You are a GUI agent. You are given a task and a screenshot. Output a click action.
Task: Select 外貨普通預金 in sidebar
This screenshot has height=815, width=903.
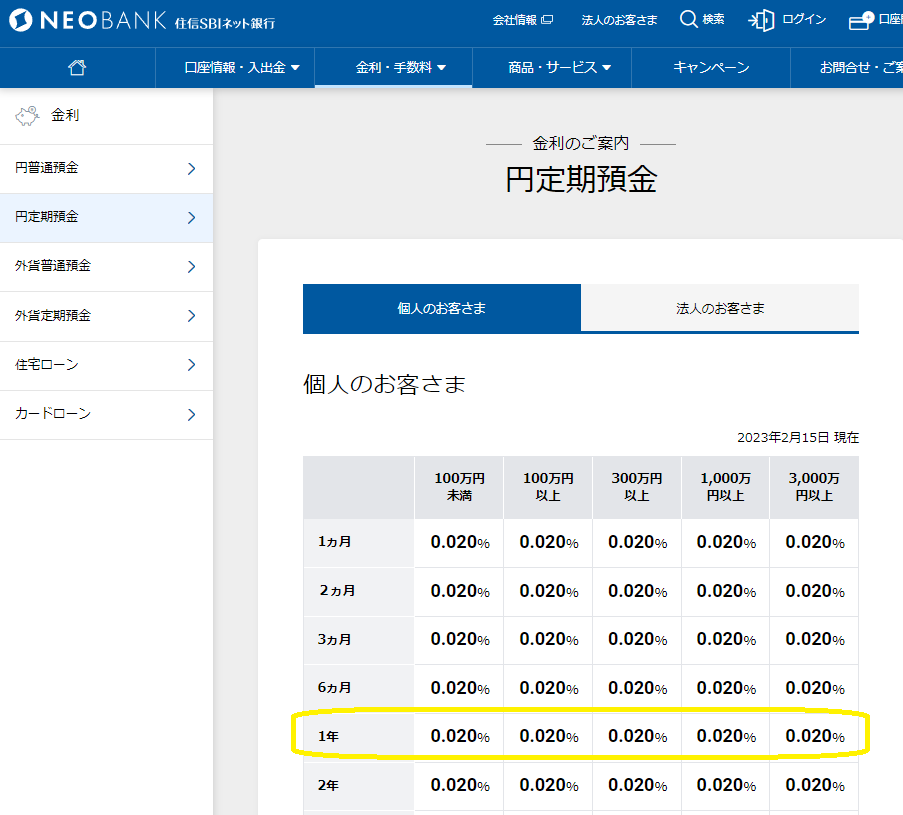click(x=107, y=266)
